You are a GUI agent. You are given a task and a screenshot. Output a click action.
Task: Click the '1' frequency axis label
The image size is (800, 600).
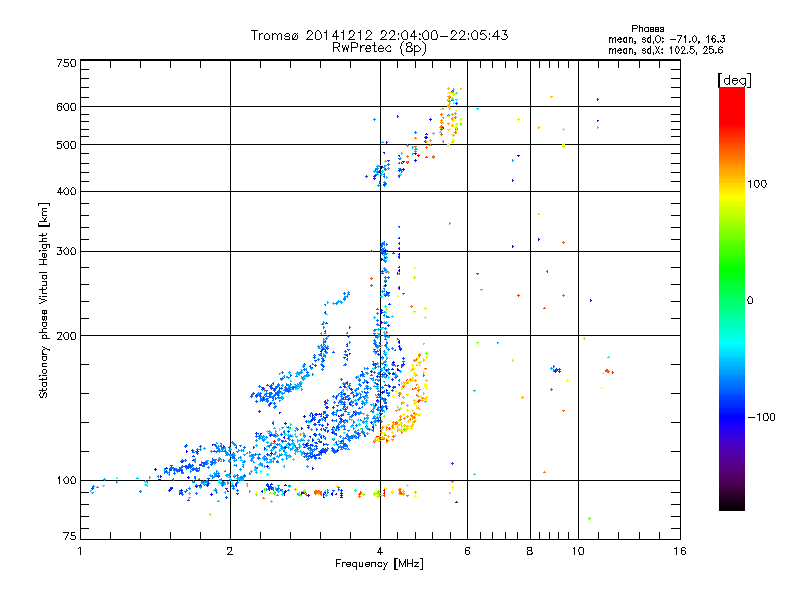(80, 552)
